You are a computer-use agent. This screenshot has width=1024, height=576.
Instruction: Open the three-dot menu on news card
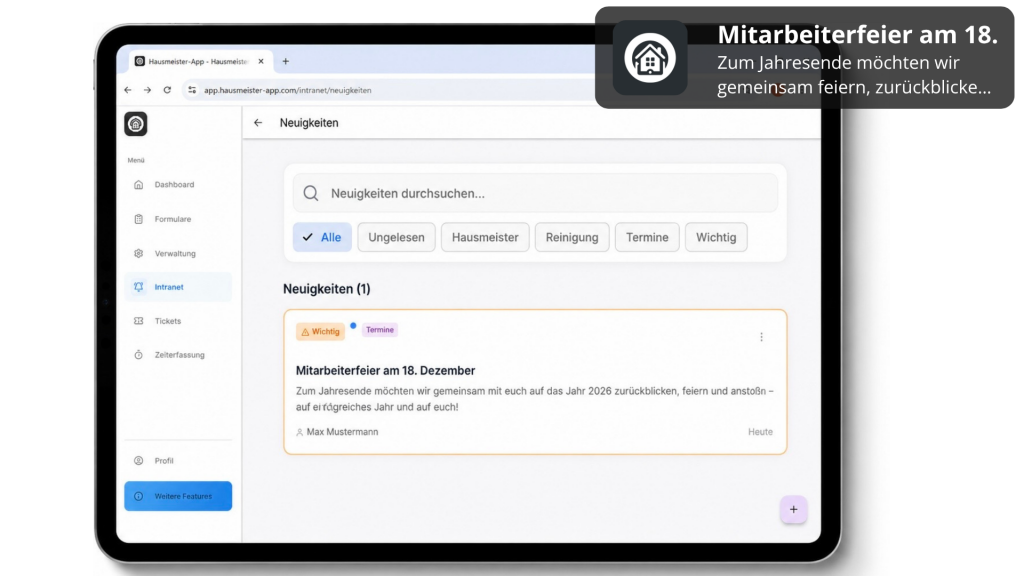[761, 337]
